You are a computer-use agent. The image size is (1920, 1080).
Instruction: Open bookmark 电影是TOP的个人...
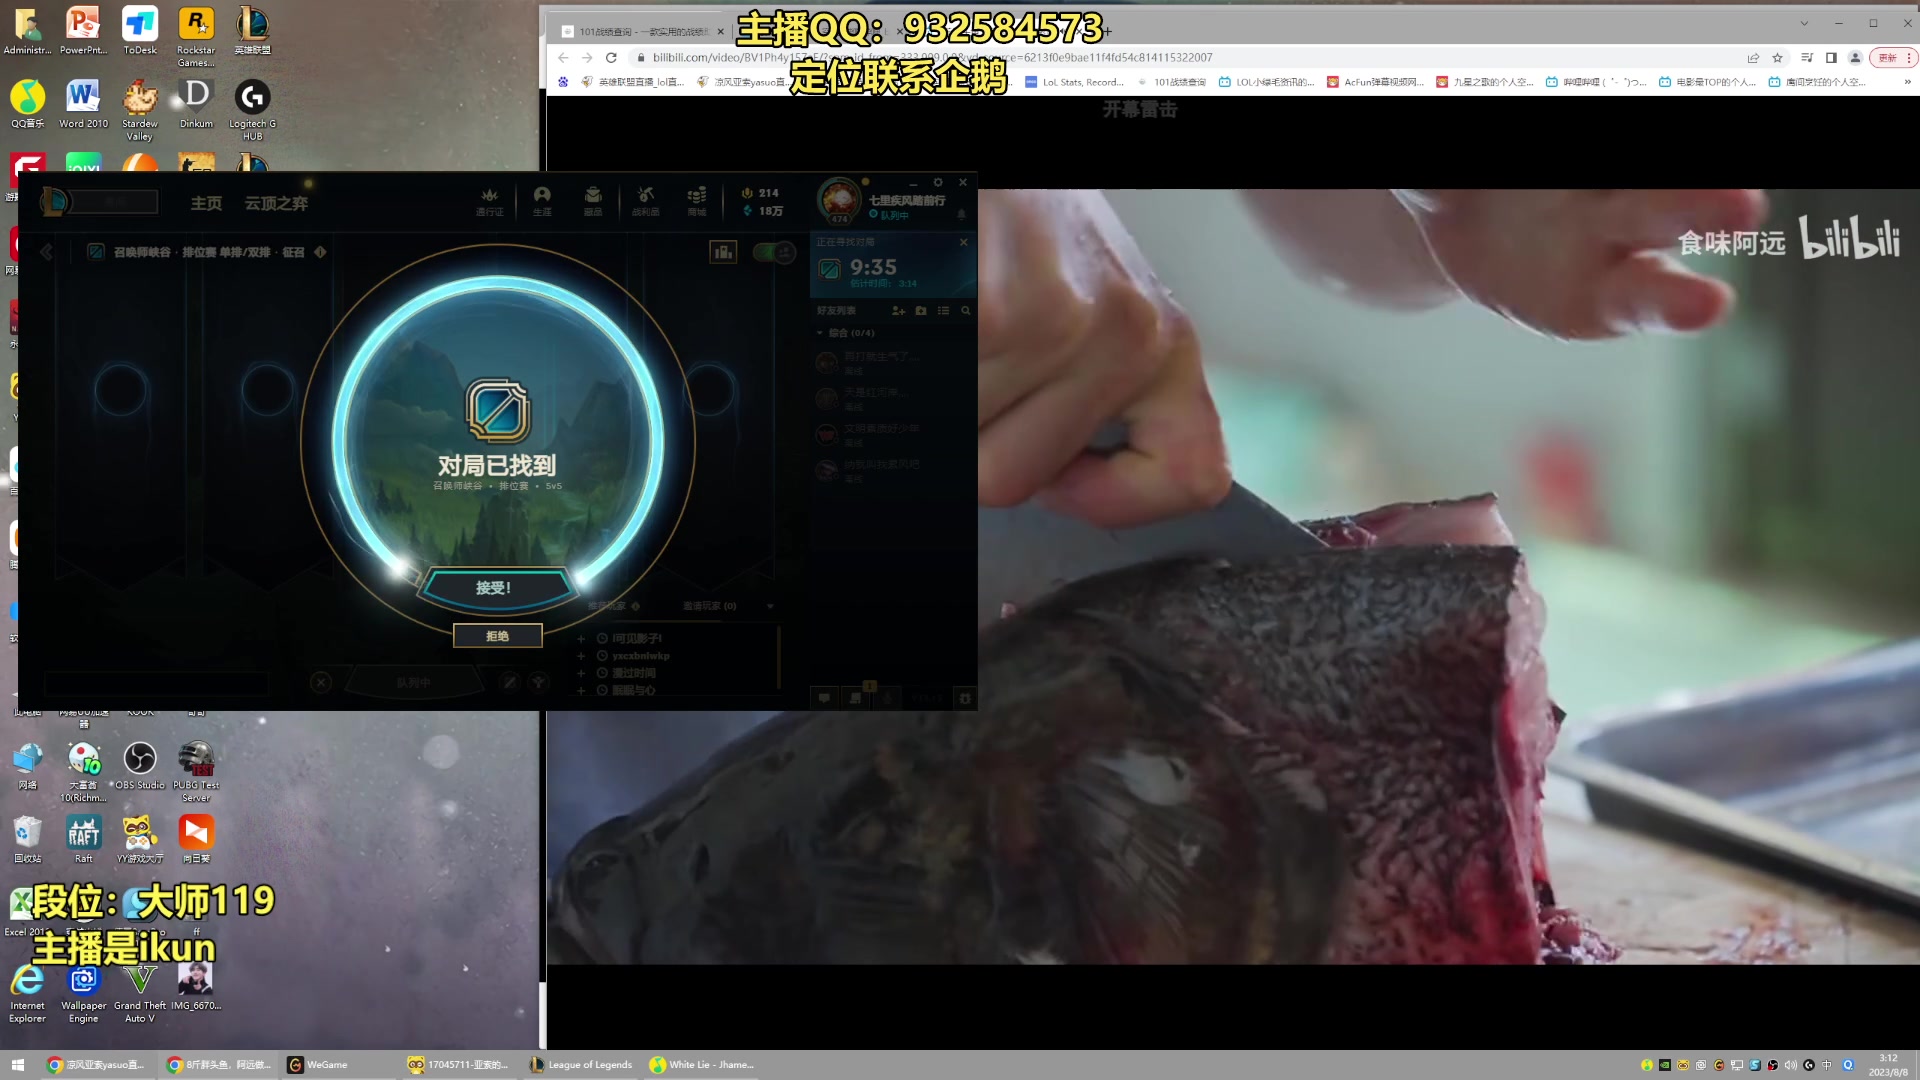pyautogui.click(x=1707, y=82)
